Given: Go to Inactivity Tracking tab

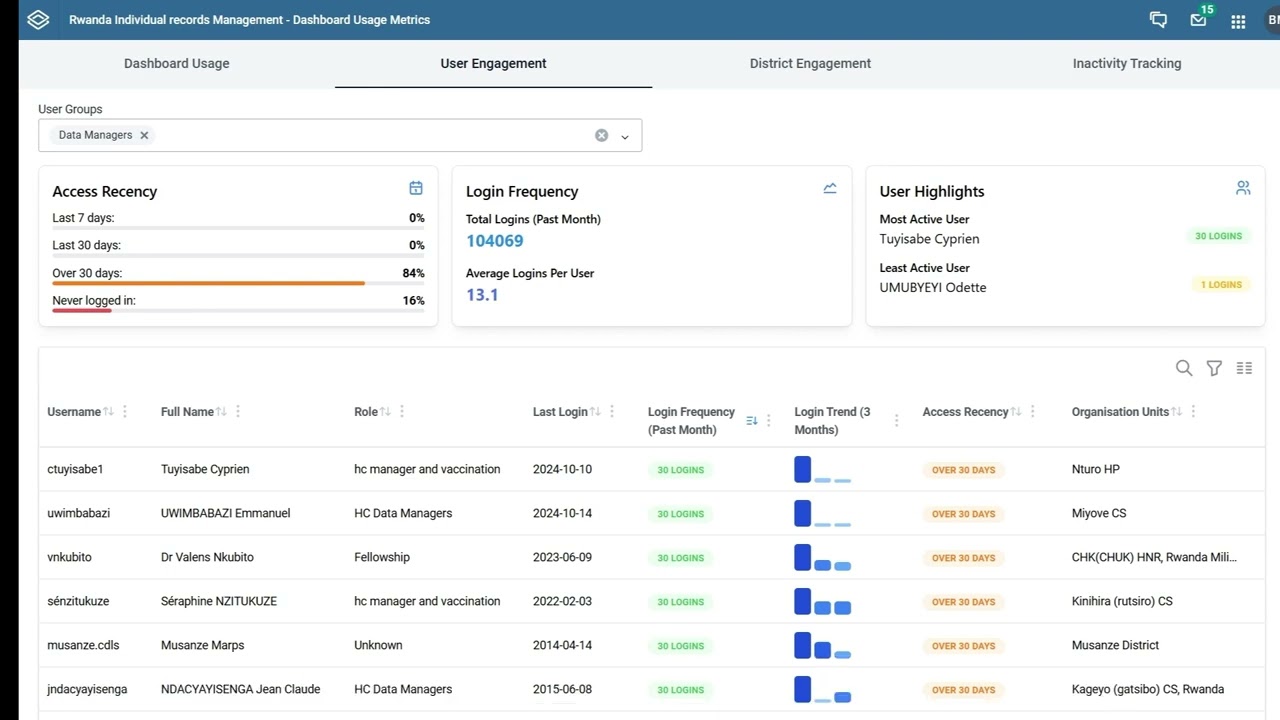Looking at the screenshot, I should (x=1127, y=63).
